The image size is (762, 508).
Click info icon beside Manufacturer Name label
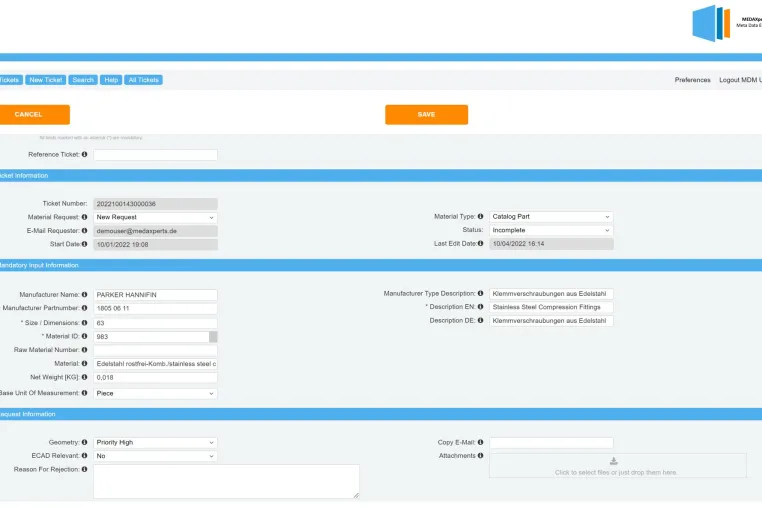pyautogui.click(x=85, y=295)
